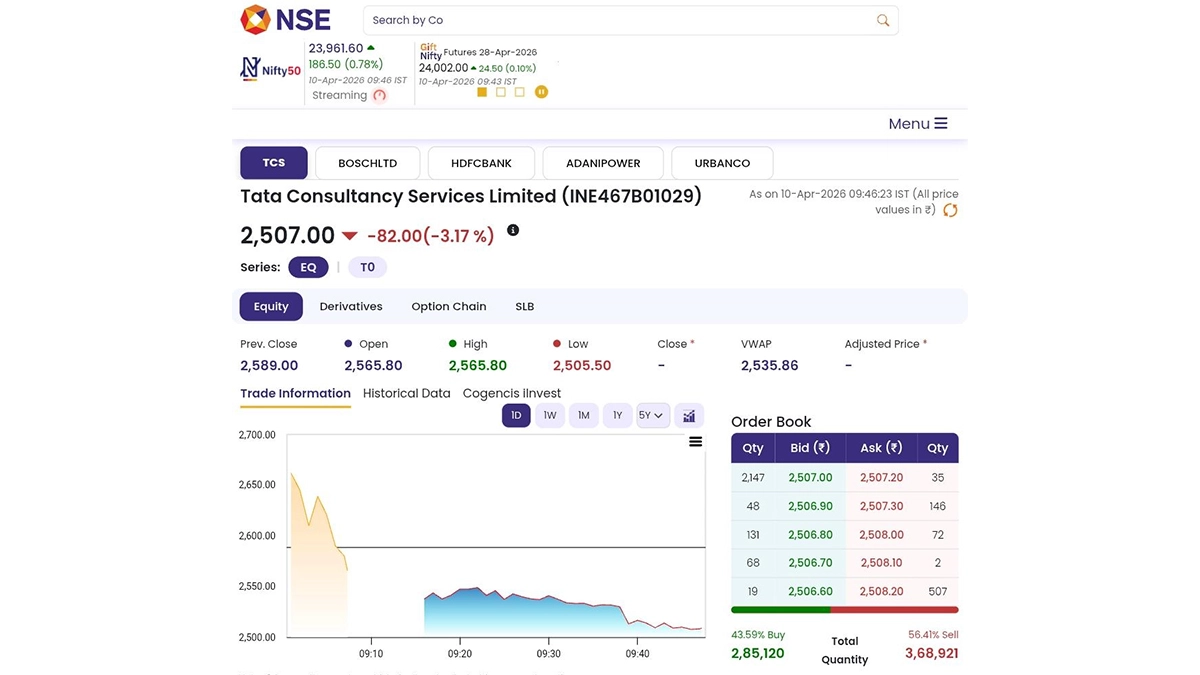1200x675 pixels.
Task: Expand the 5Y range dropdown
Action: pyautogui.click(x=652, y=416)
